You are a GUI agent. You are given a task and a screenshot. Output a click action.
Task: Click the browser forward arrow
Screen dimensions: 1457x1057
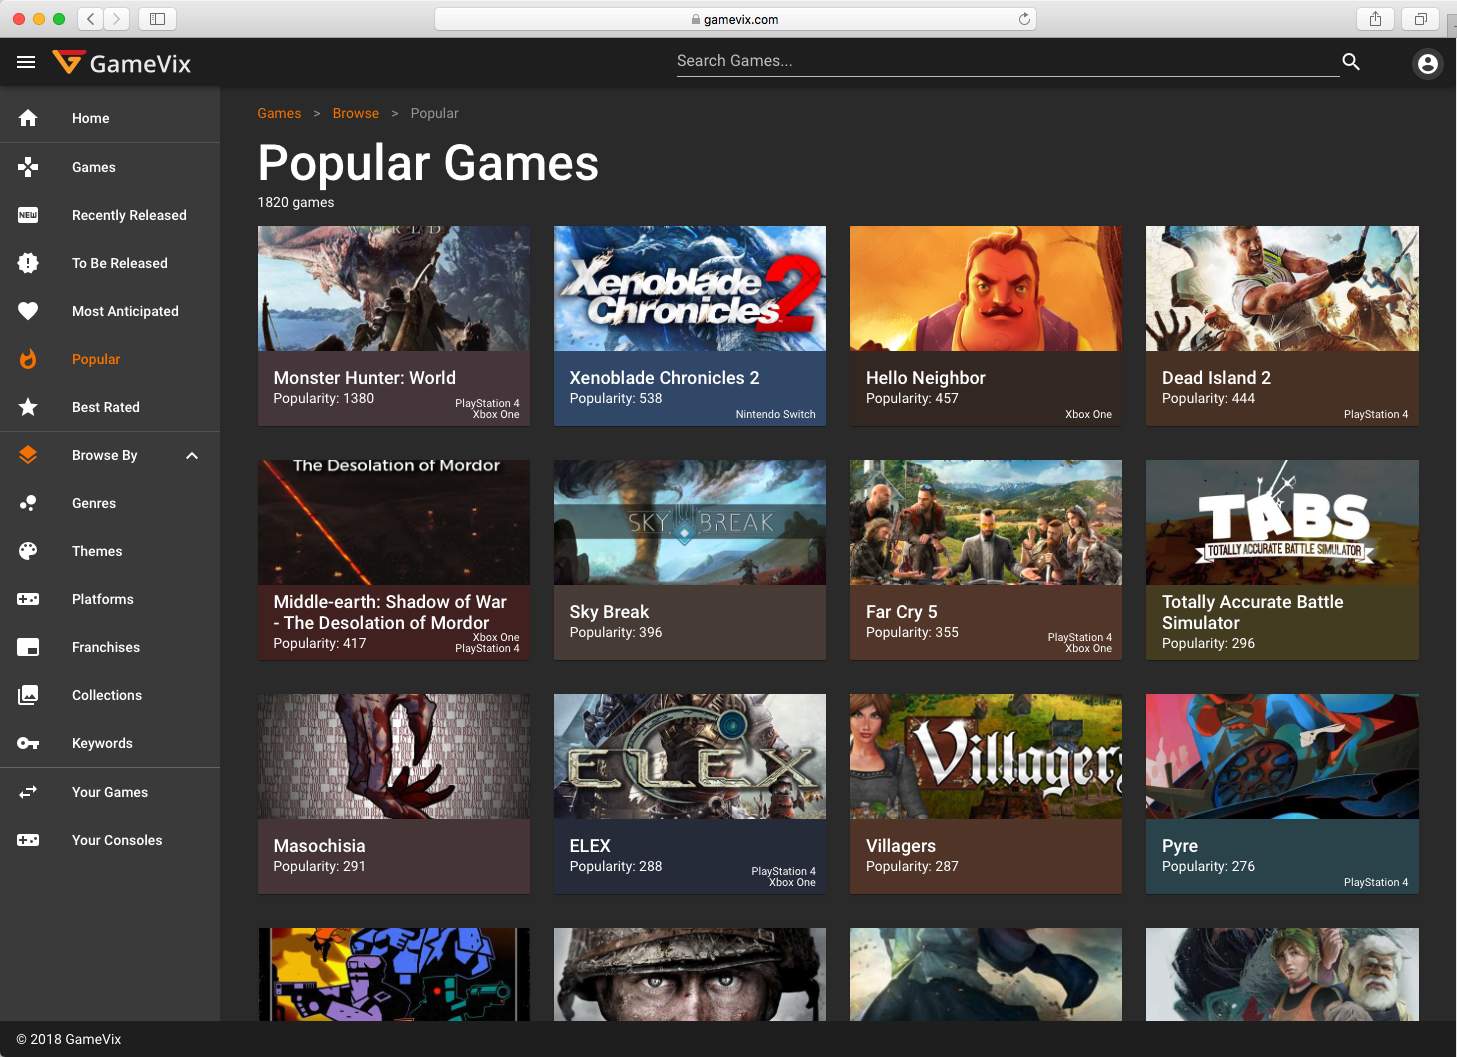tap(117, 19)
